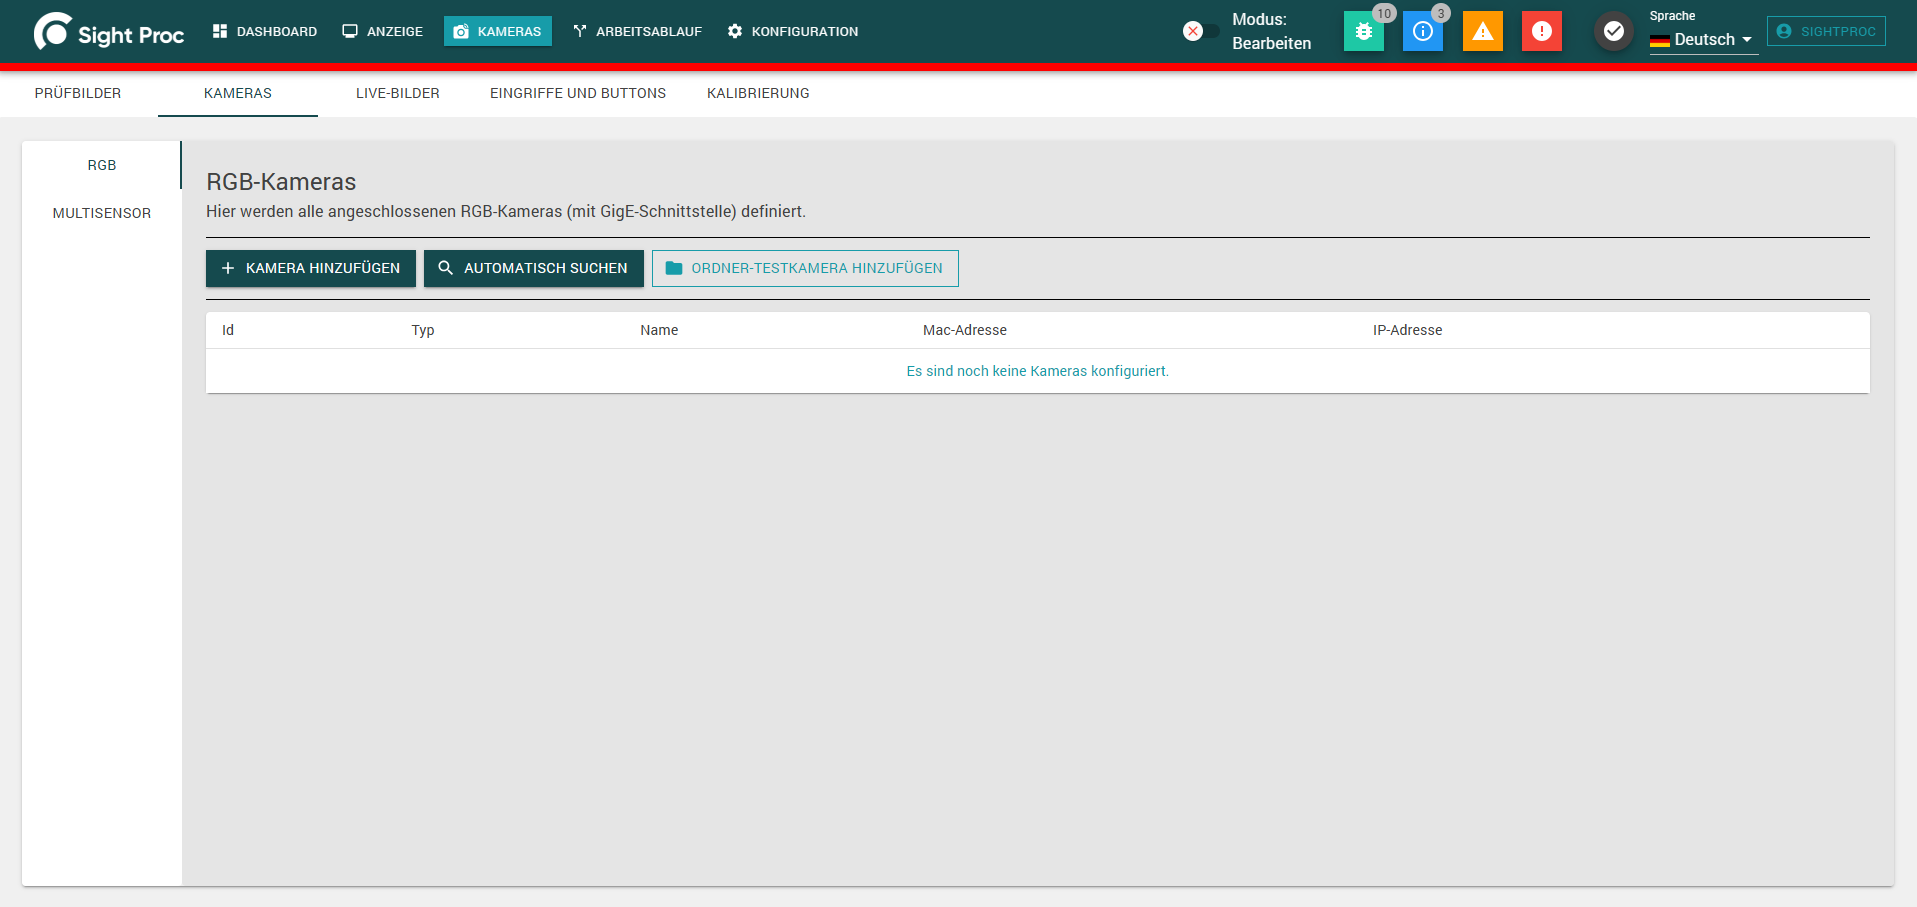
Task: Click the SIGHTPROC user button
Action: tap(1826, 31)
